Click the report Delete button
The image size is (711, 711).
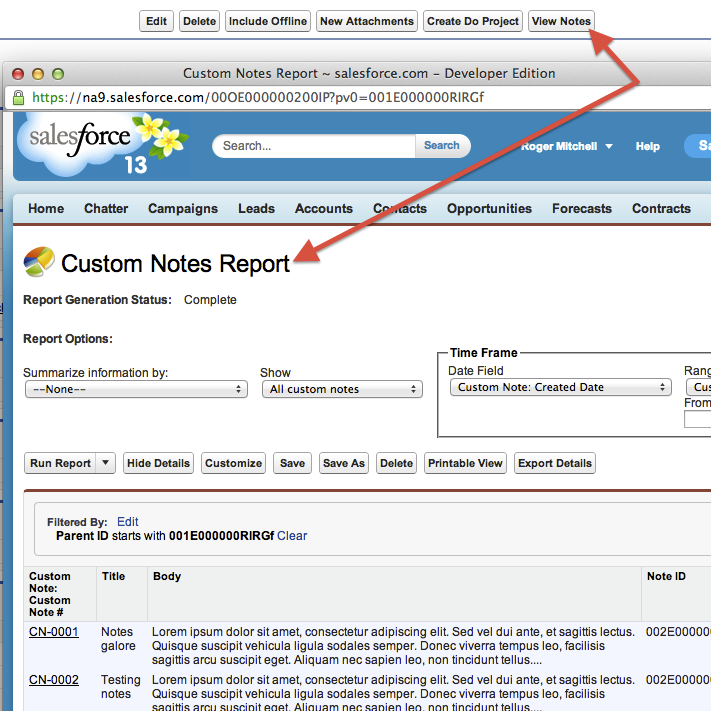pos(396,463)
